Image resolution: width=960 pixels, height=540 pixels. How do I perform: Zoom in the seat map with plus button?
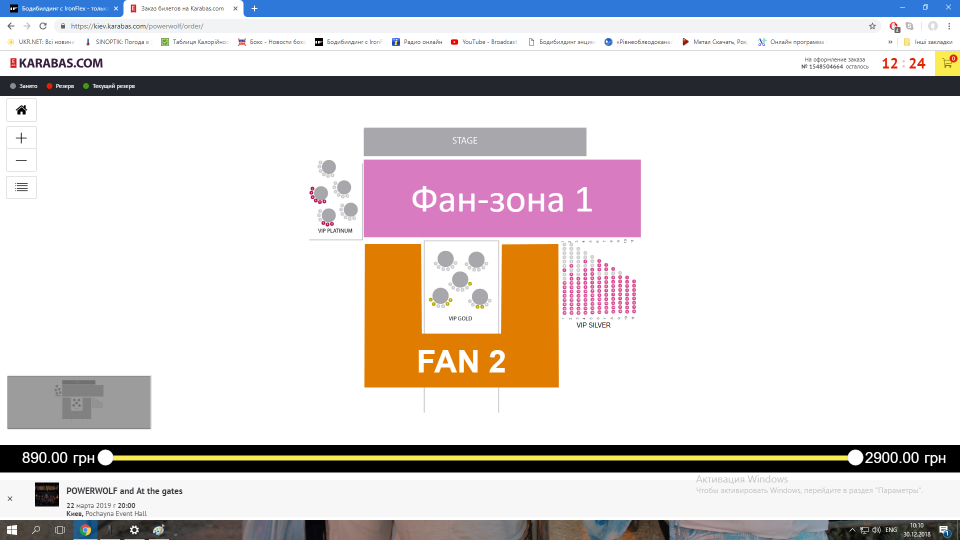click(21, 137)
